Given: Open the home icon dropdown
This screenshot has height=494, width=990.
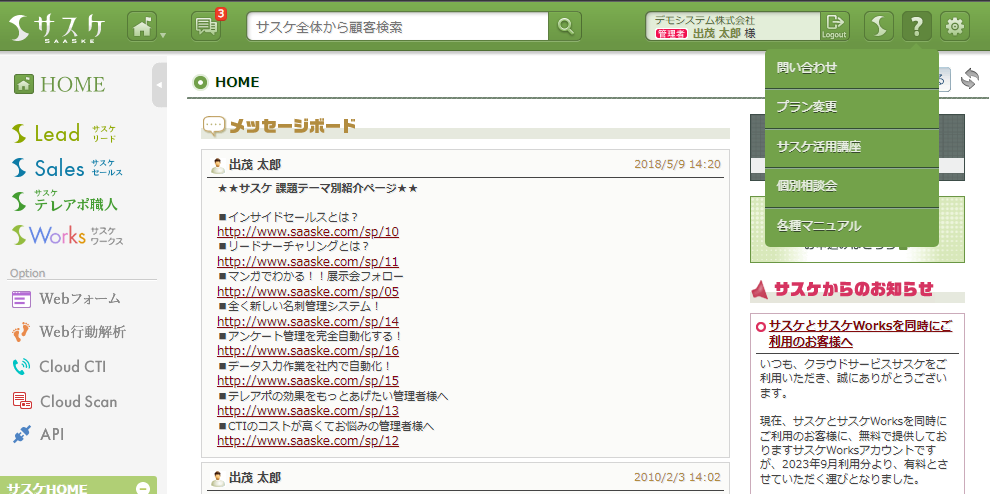Looking at the screenshot, I should 146,27.
